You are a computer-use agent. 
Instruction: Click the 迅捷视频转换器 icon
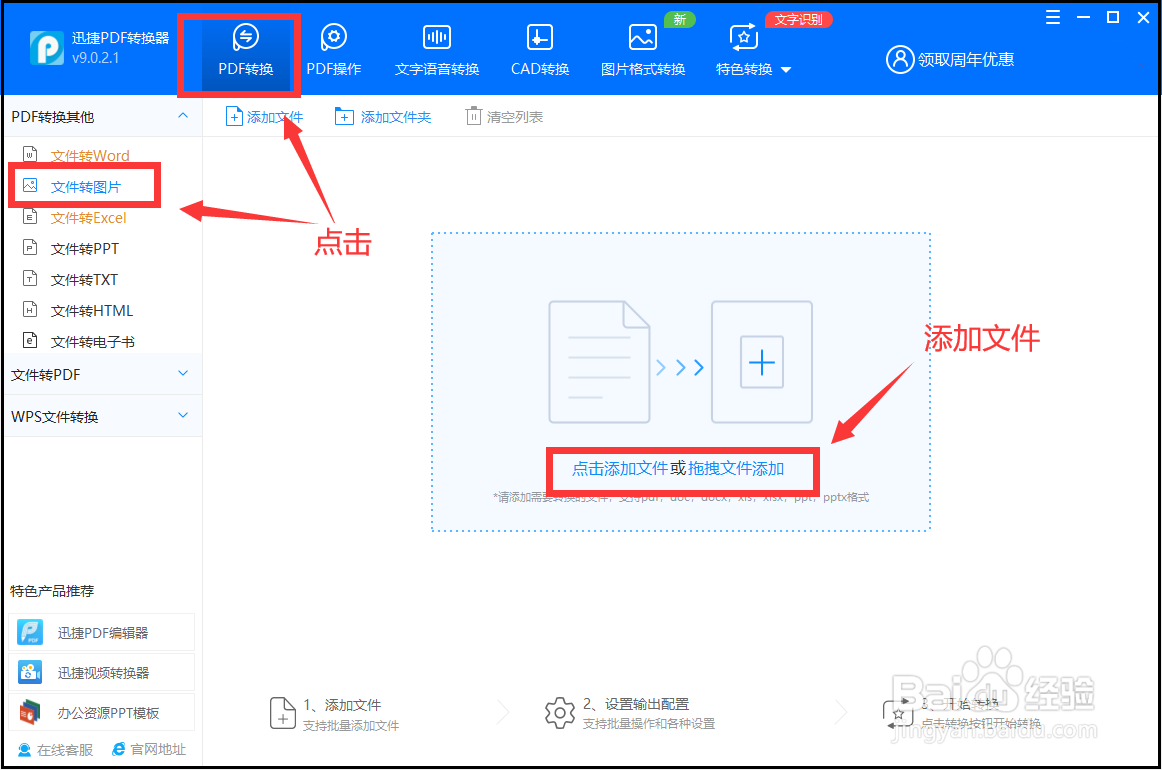click(30, 672)
